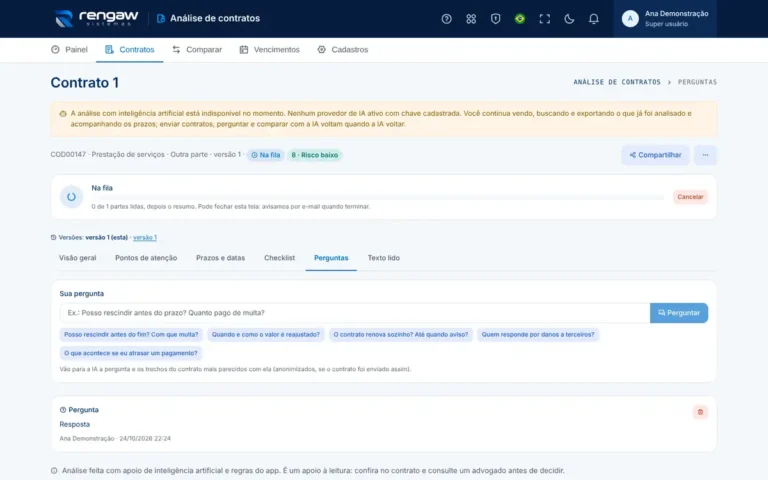The height and width of the screenshot is (480, 768).
Task: Choose suggestion Posso rescindir antes do fim
Action: [131, 335]
